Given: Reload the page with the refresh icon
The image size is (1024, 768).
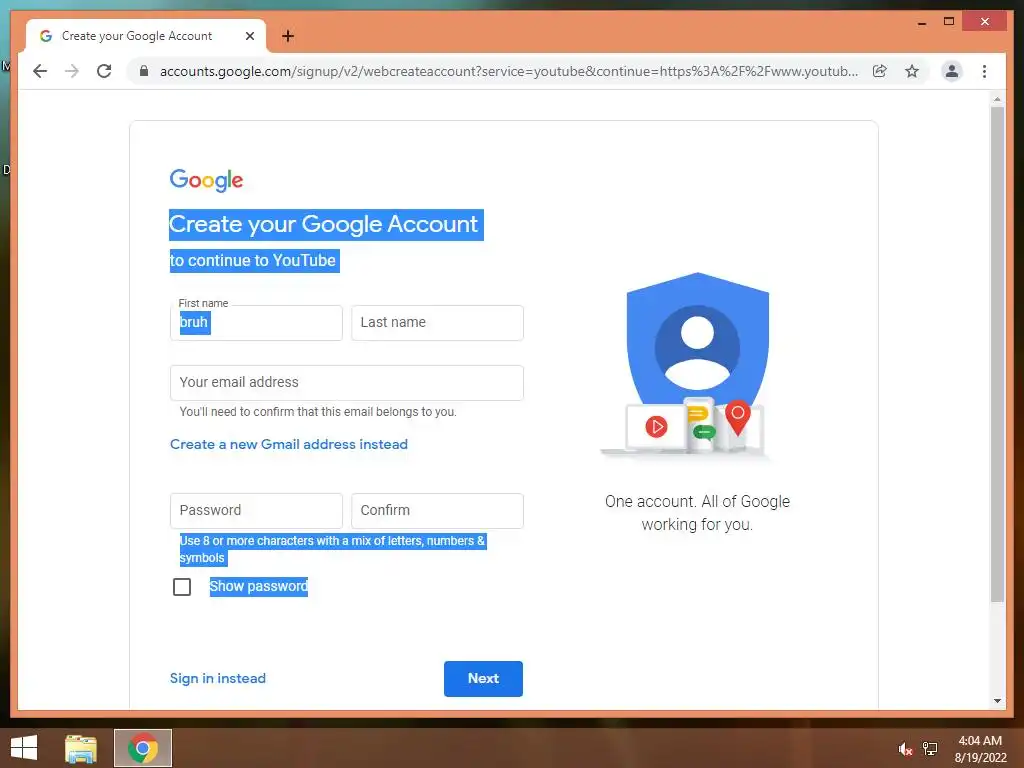Looking at the screenshot, I should pyautogui.click(x=104, y=71).
